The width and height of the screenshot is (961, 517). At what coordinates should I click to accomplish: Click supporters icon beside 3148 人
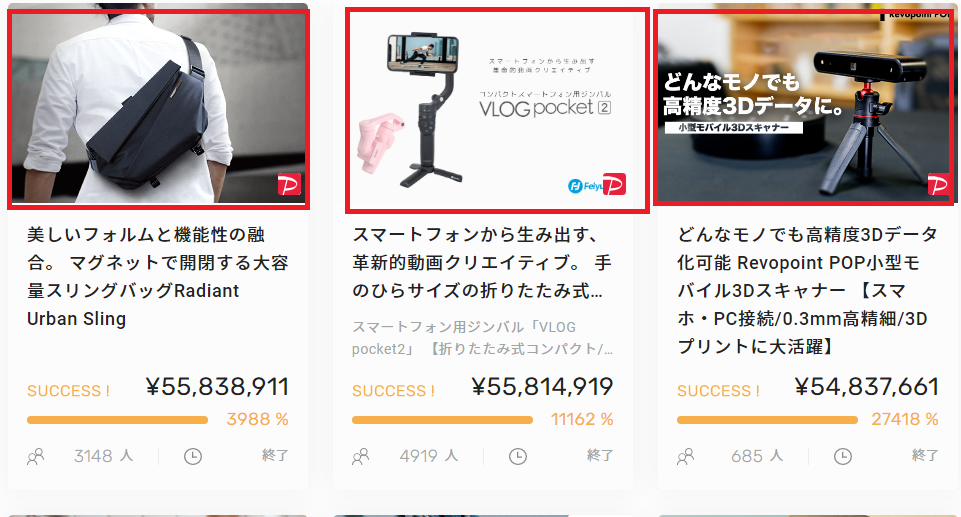point(36,456)
